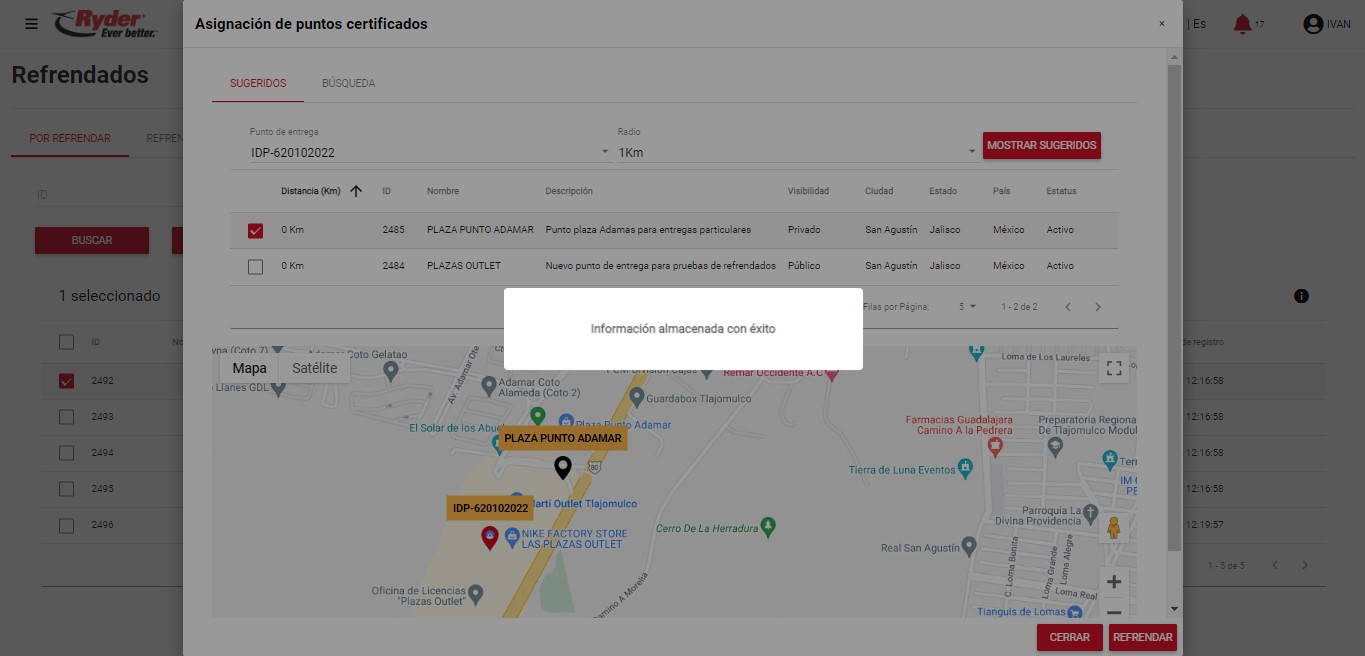
Task: Open the Radio 1Km dropdown
Action: point(971,152)
